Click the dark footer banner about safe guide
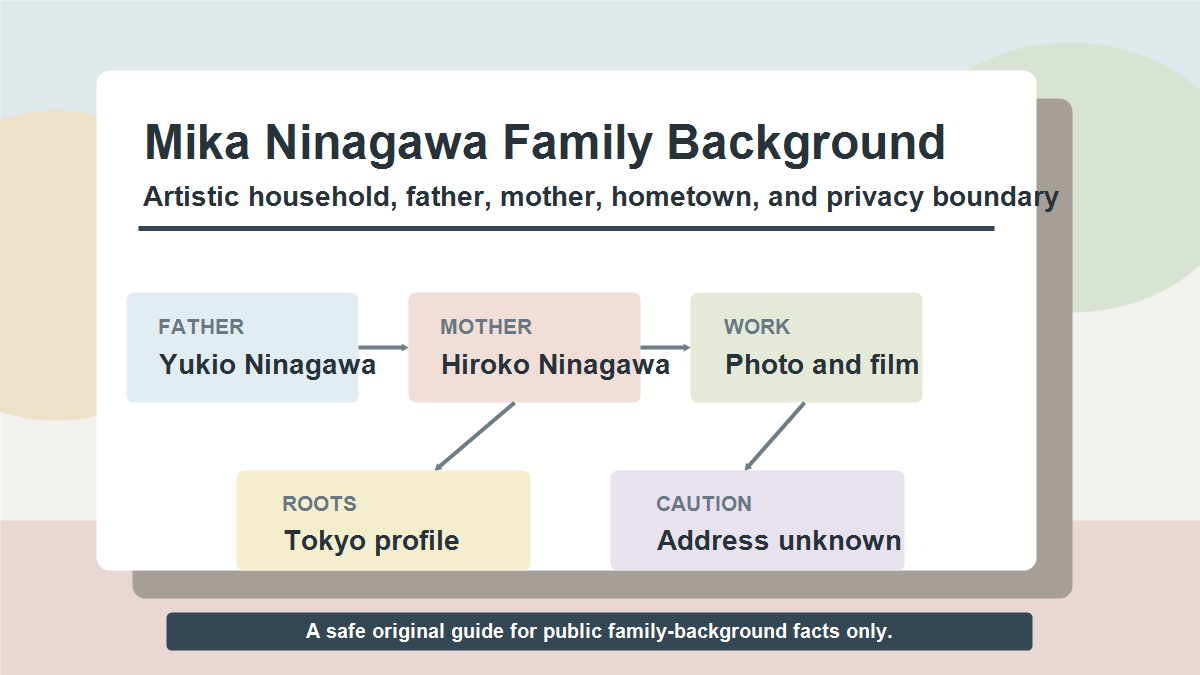The width and height of the screenshot is (1200, 675). pos(599,631)
